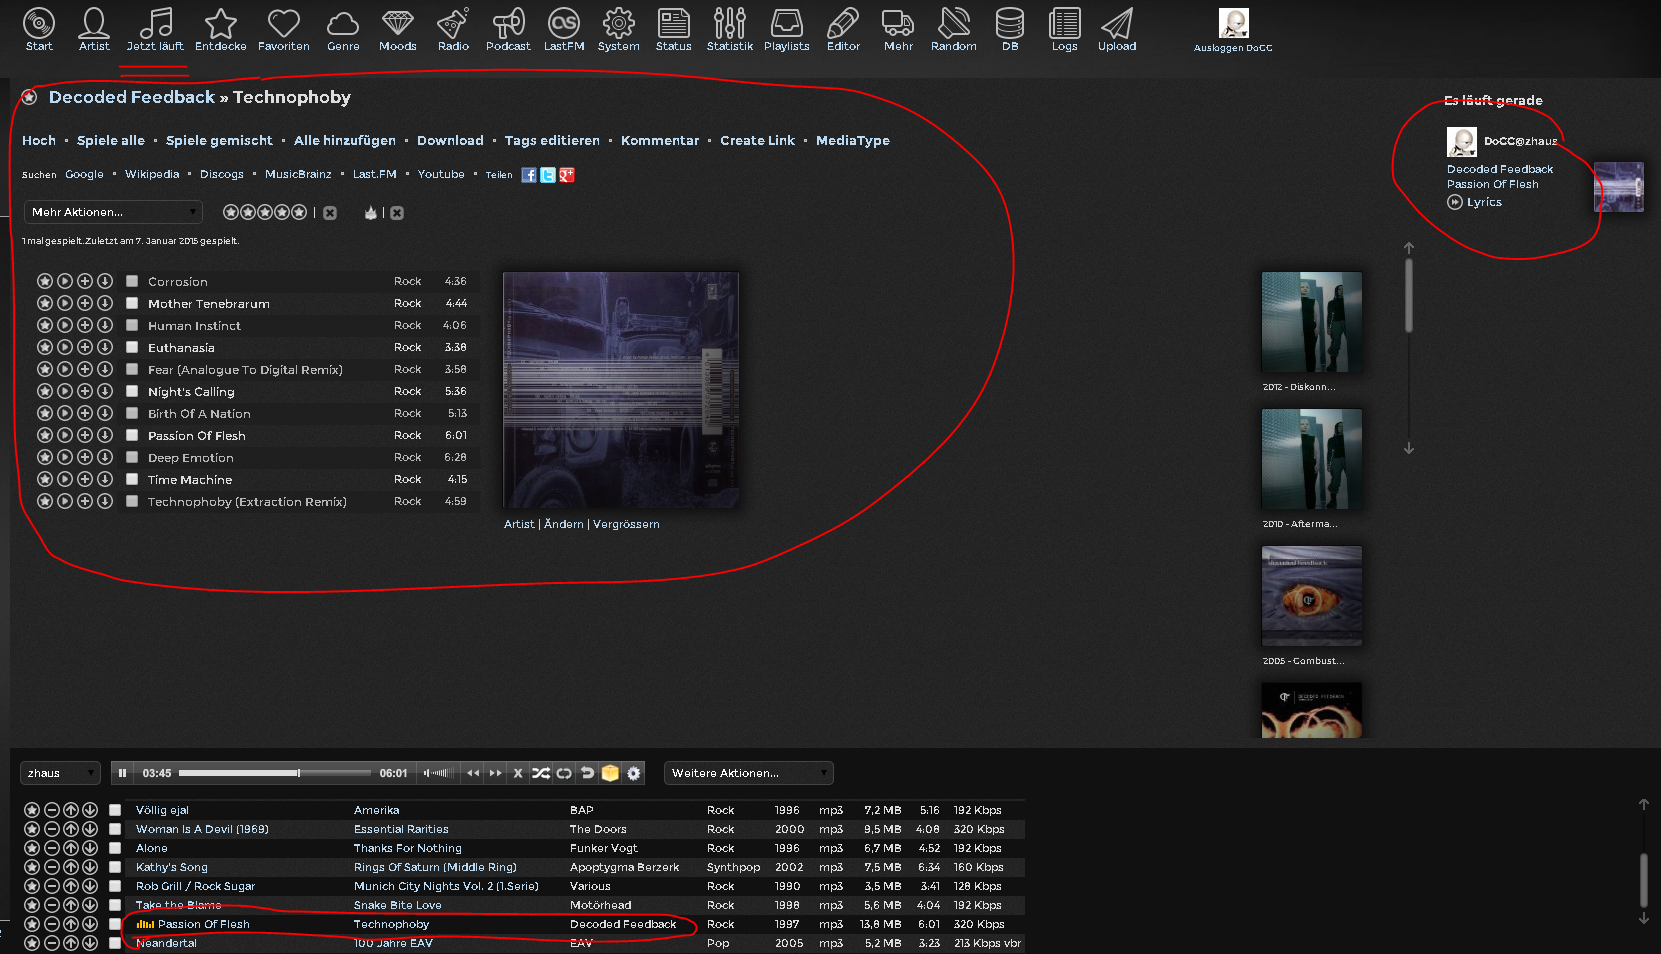Click the Spiele alle link

[x=111, y=141]
